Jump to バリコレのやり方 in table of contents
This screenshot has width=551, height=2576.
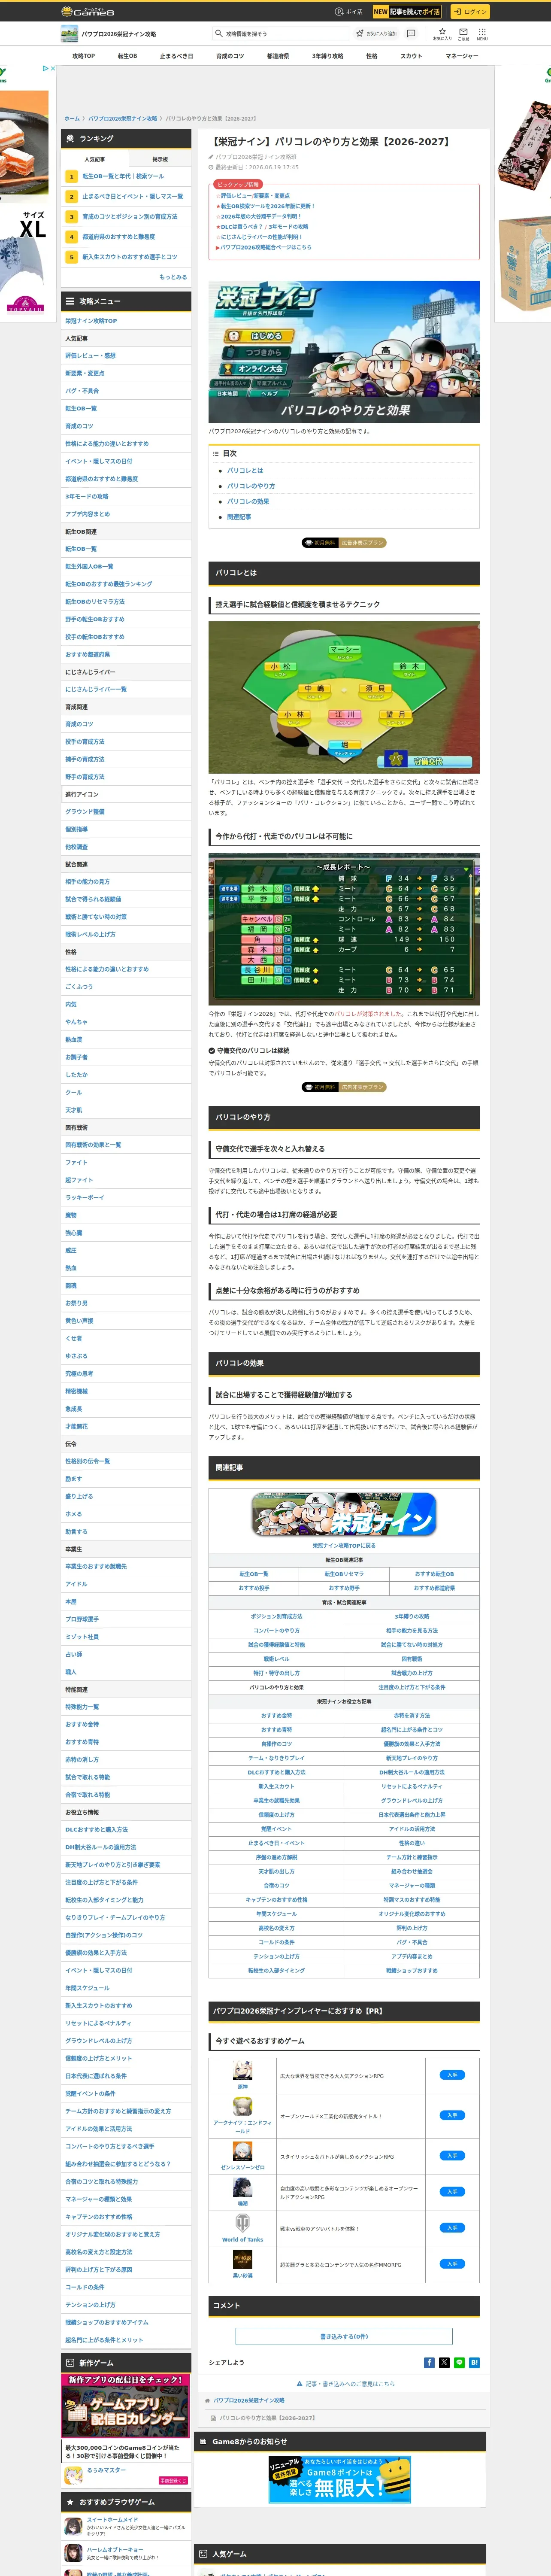[x=251, y=486]
